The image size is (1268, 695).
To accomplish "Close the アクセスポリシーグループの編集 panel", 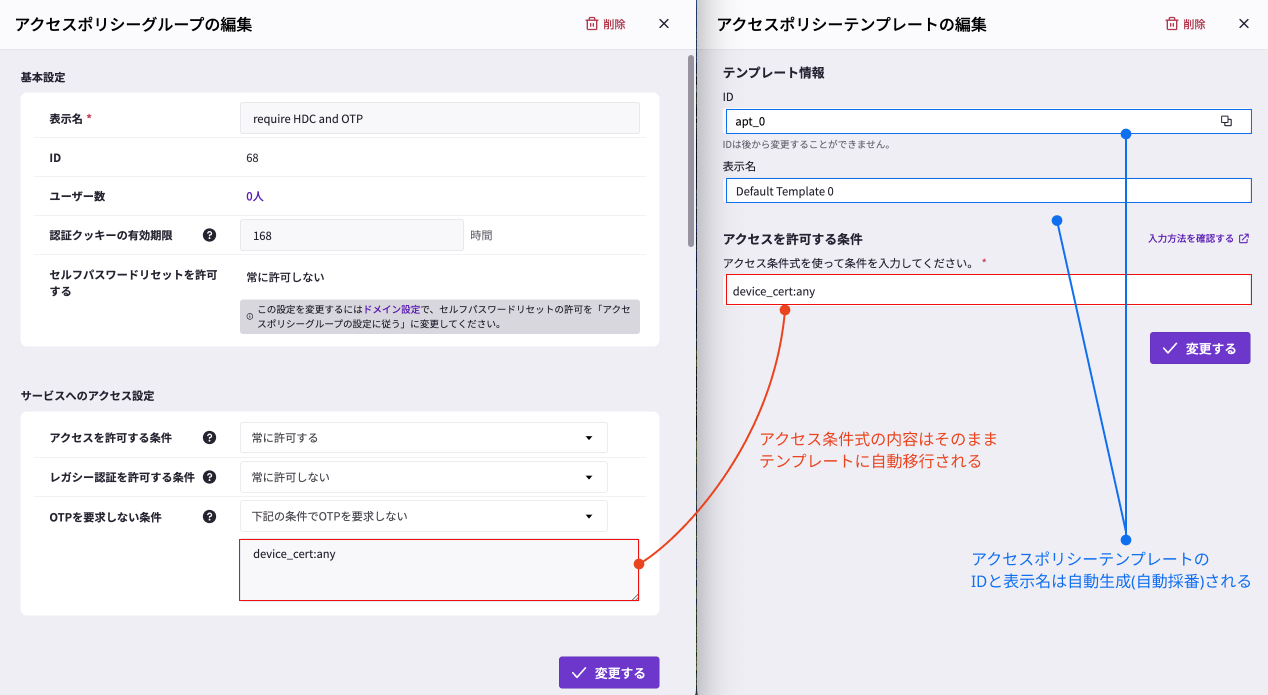I will click(x=664, y=24).
